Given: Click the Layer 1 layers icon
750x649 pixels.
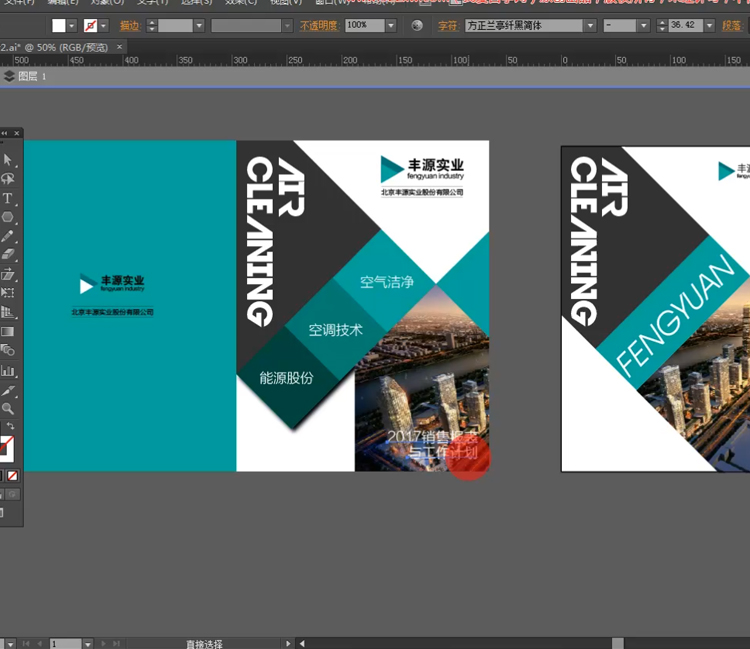Looking at the screenshot, I should (x=9, y=76).
